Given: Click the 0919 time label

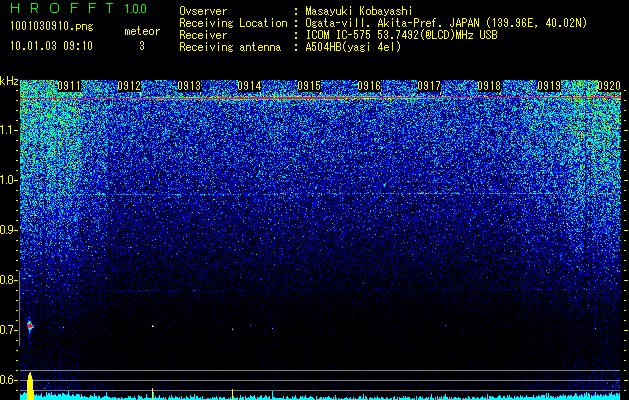Looking at the screenshot, I should tap(549, 86).
